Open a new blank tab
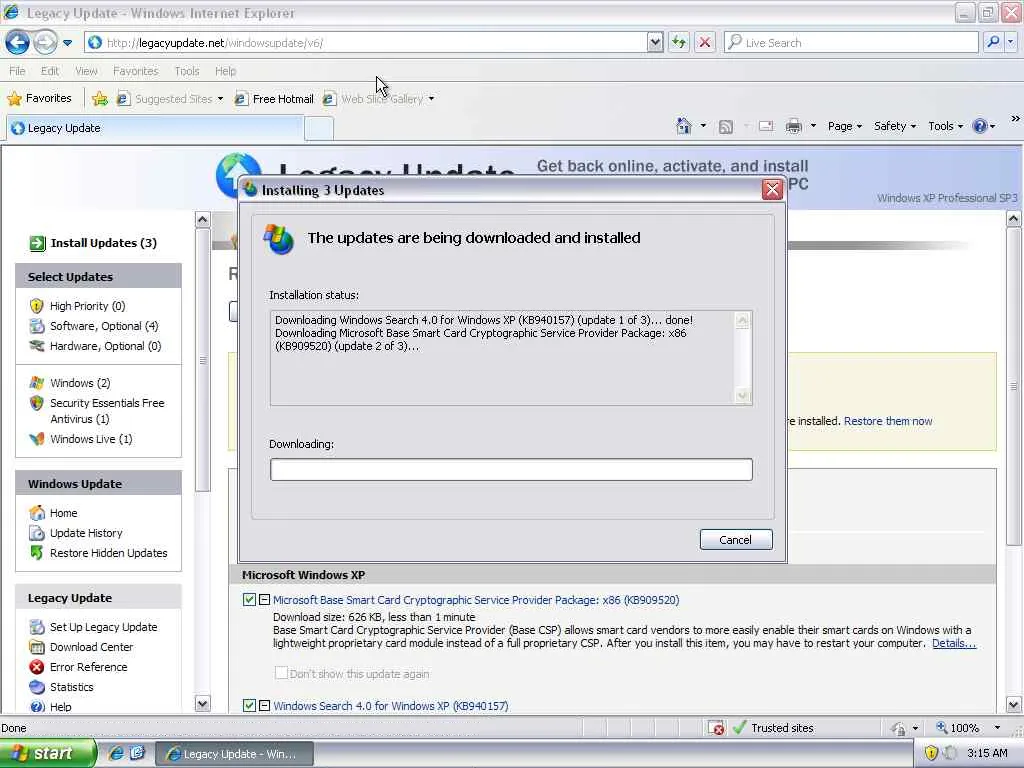The width and height of the screenshot is (1024, 768). [x=319, y=128]
